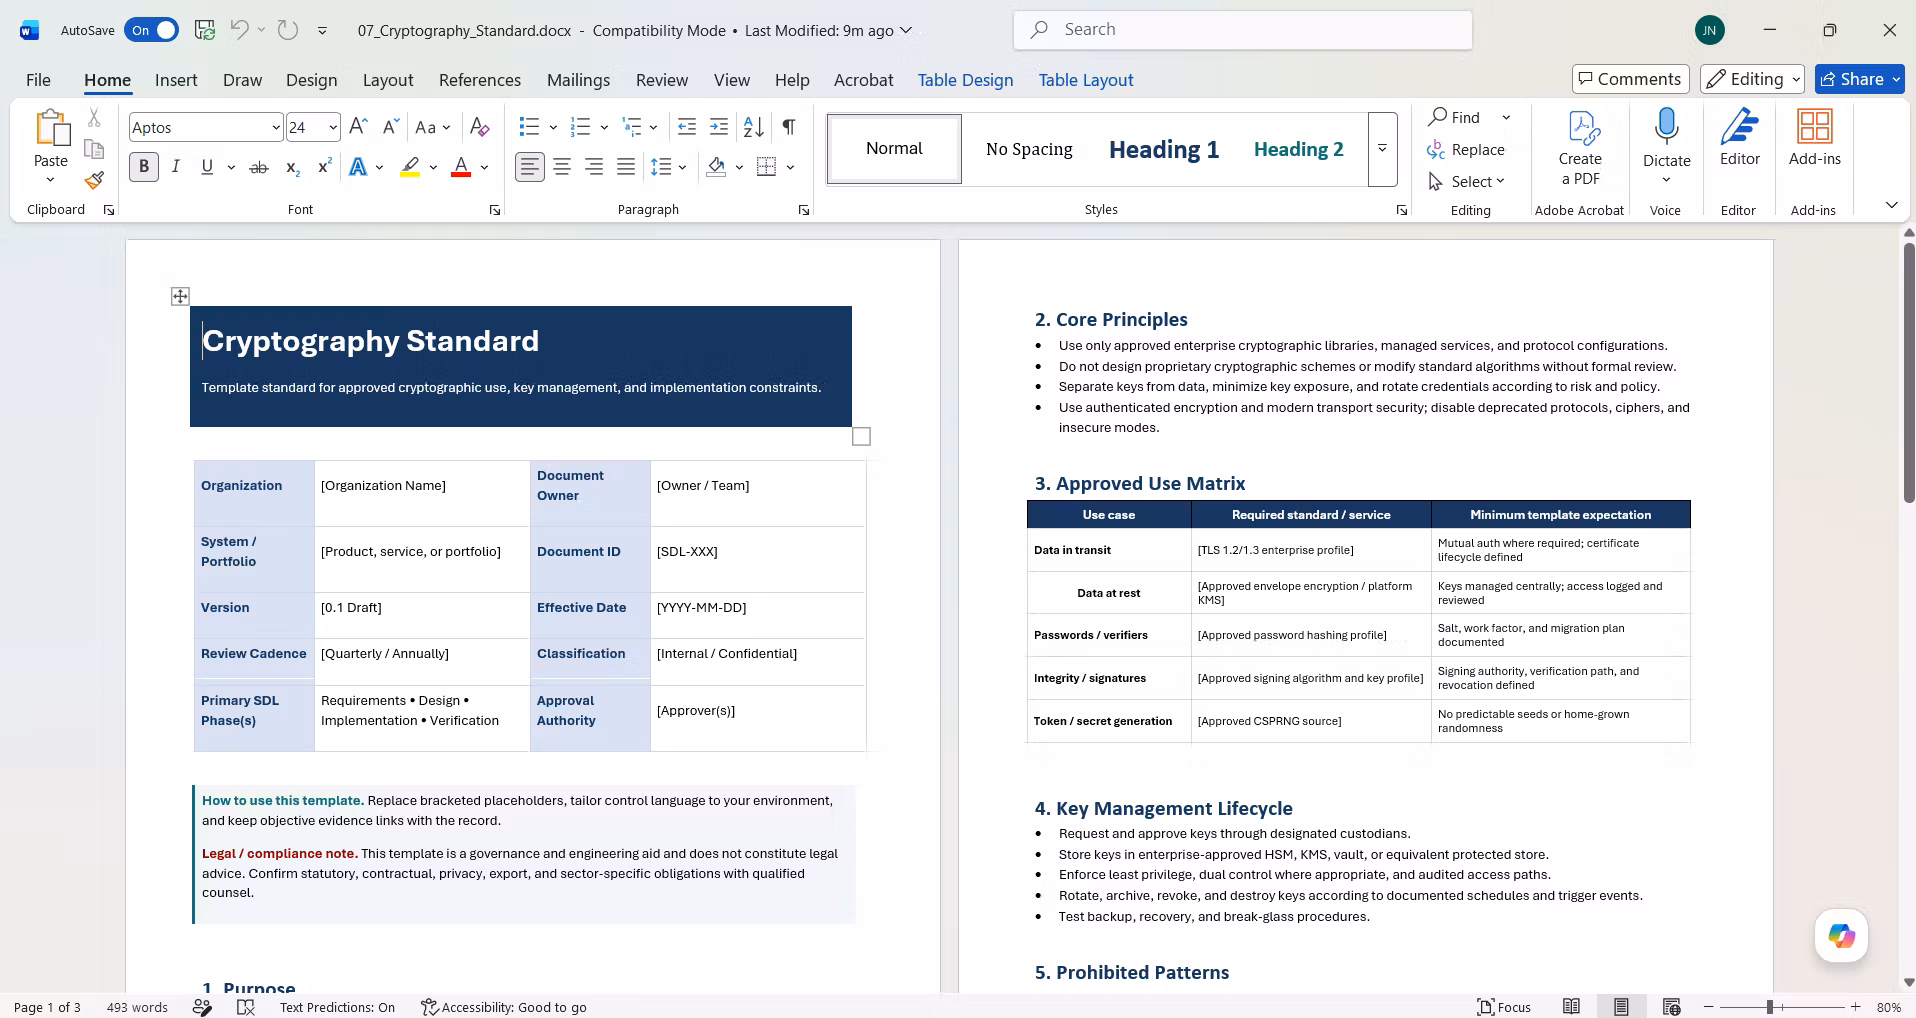Toggle Italic formatting
The height and width of the screenshot is (1018, 1916).
coord(176,167)
